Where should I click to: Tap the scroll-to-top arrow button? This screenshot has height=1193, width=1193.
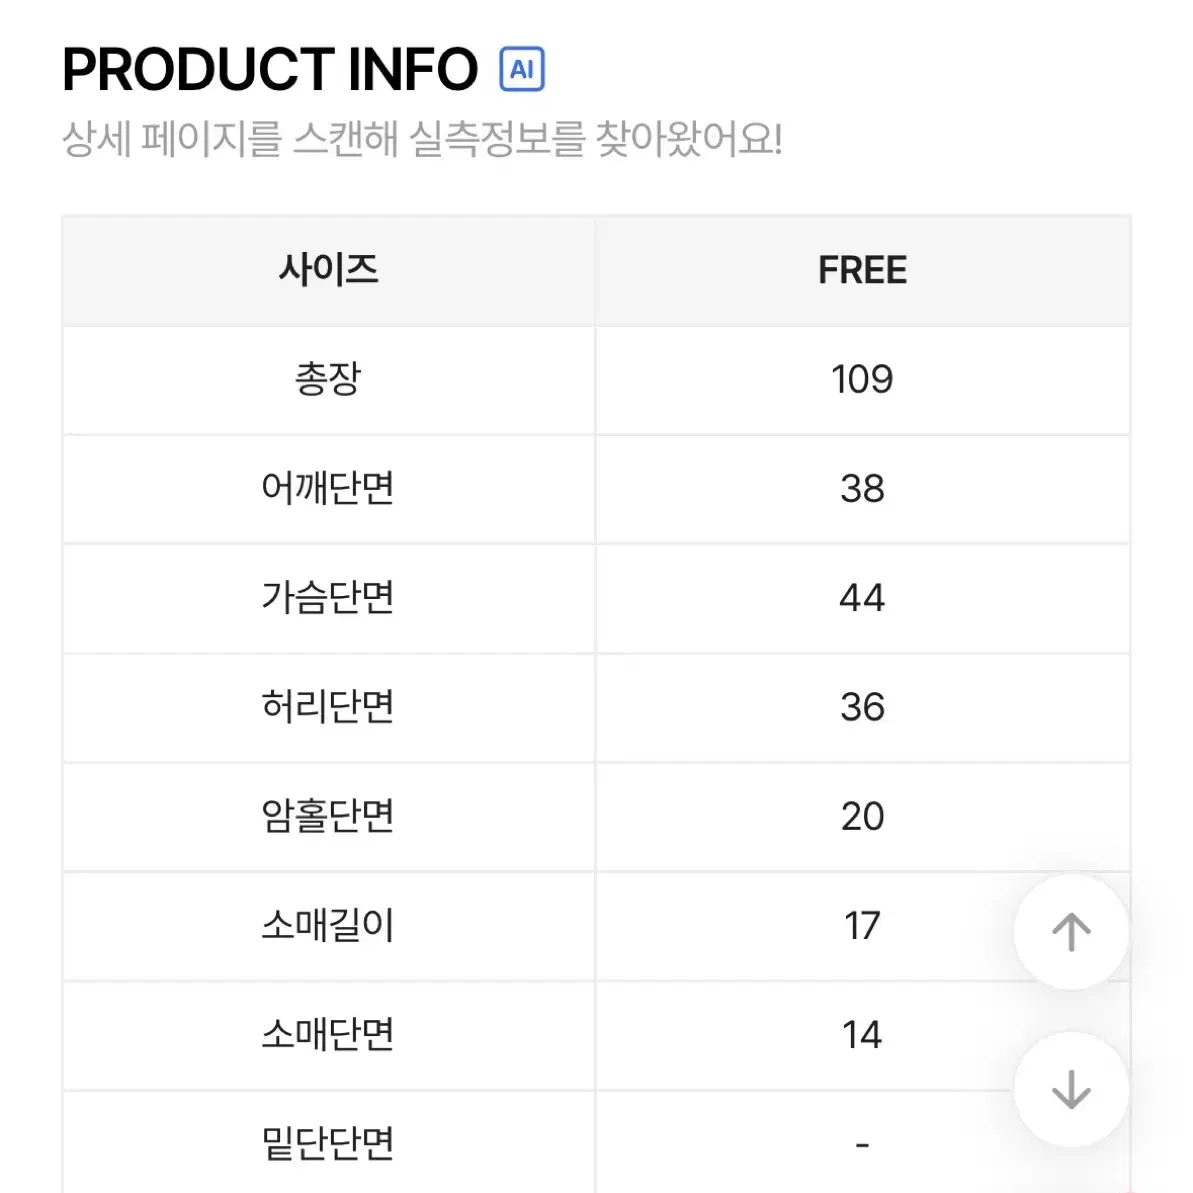[1071, 931]
